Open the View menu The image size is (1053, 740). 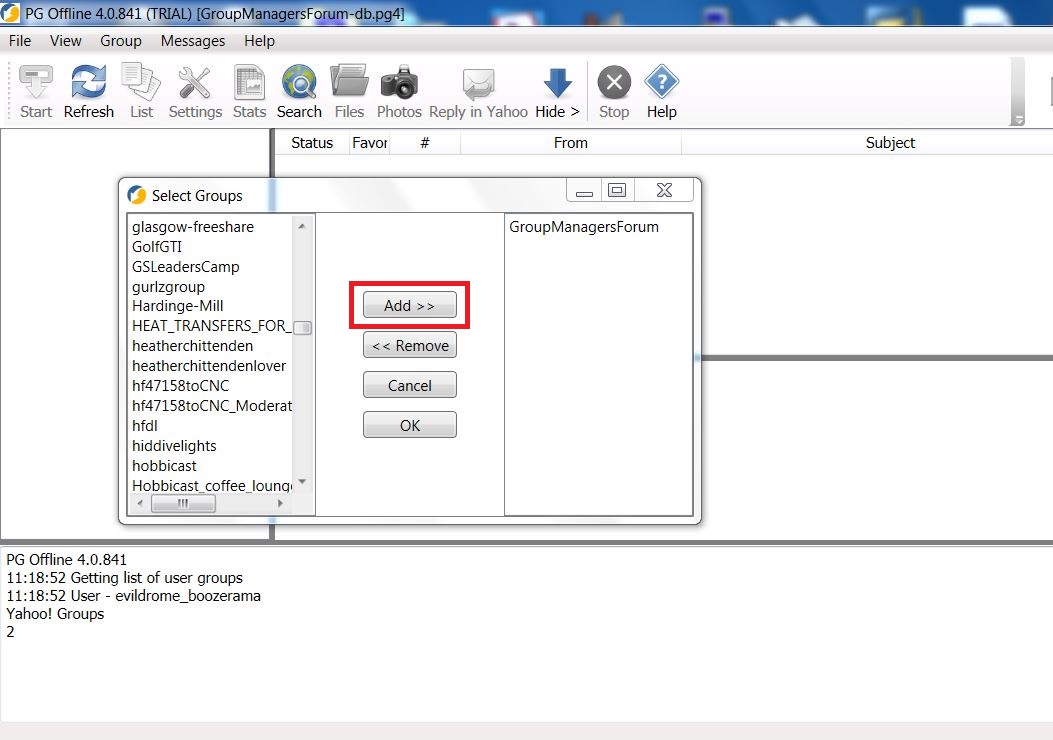[x=65, y=41]
